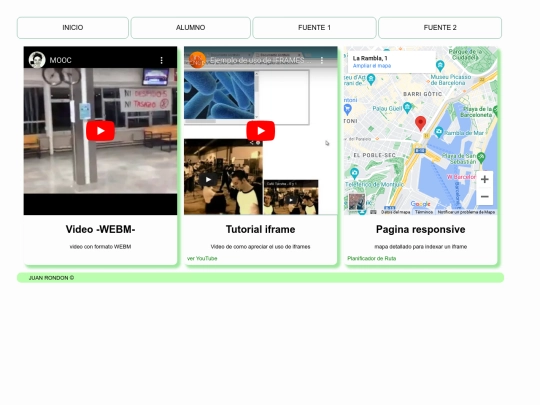Click the keyboard shortcuts icon on map
Image resolution: width=540 pixels, height=405 pixels.
(373, 212)
